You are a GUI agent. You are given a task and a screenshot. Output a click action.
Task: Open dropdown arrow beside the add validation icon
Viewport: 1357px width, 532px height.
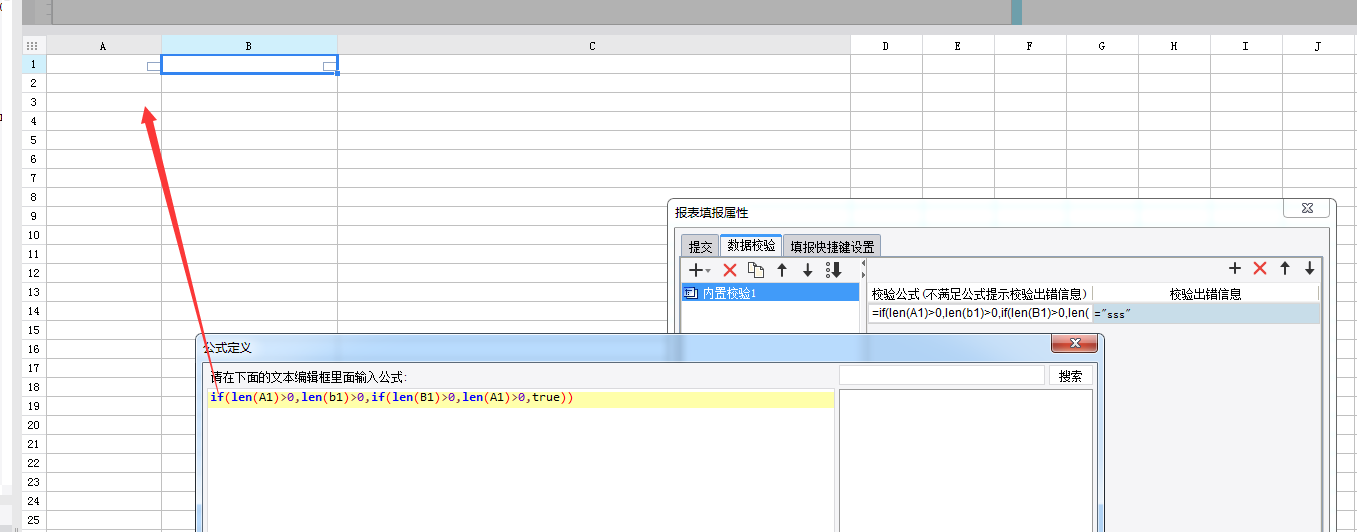coord(709,271)
